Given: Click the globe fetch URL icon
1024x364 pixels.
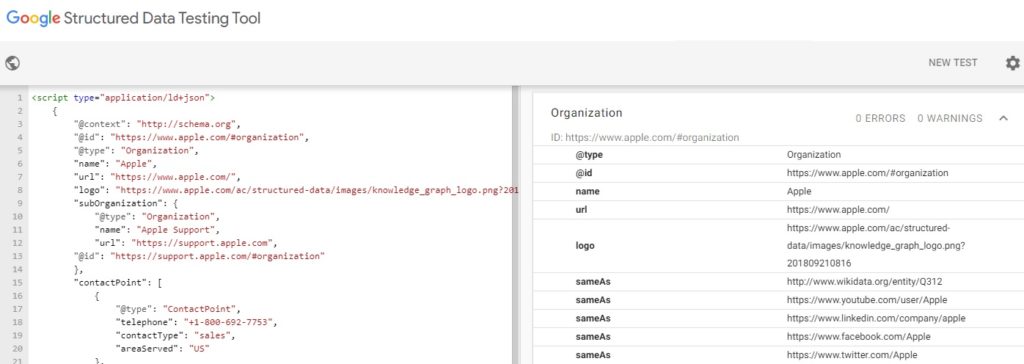Looking at the screenshot, I should click(x=12, y=63).
